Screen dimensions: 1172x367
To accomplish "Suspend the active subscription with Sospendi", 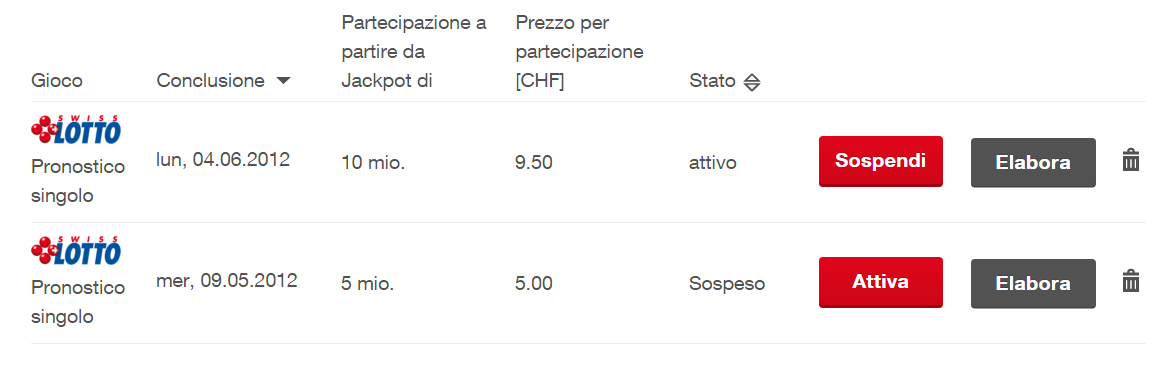I will [880, 161].
